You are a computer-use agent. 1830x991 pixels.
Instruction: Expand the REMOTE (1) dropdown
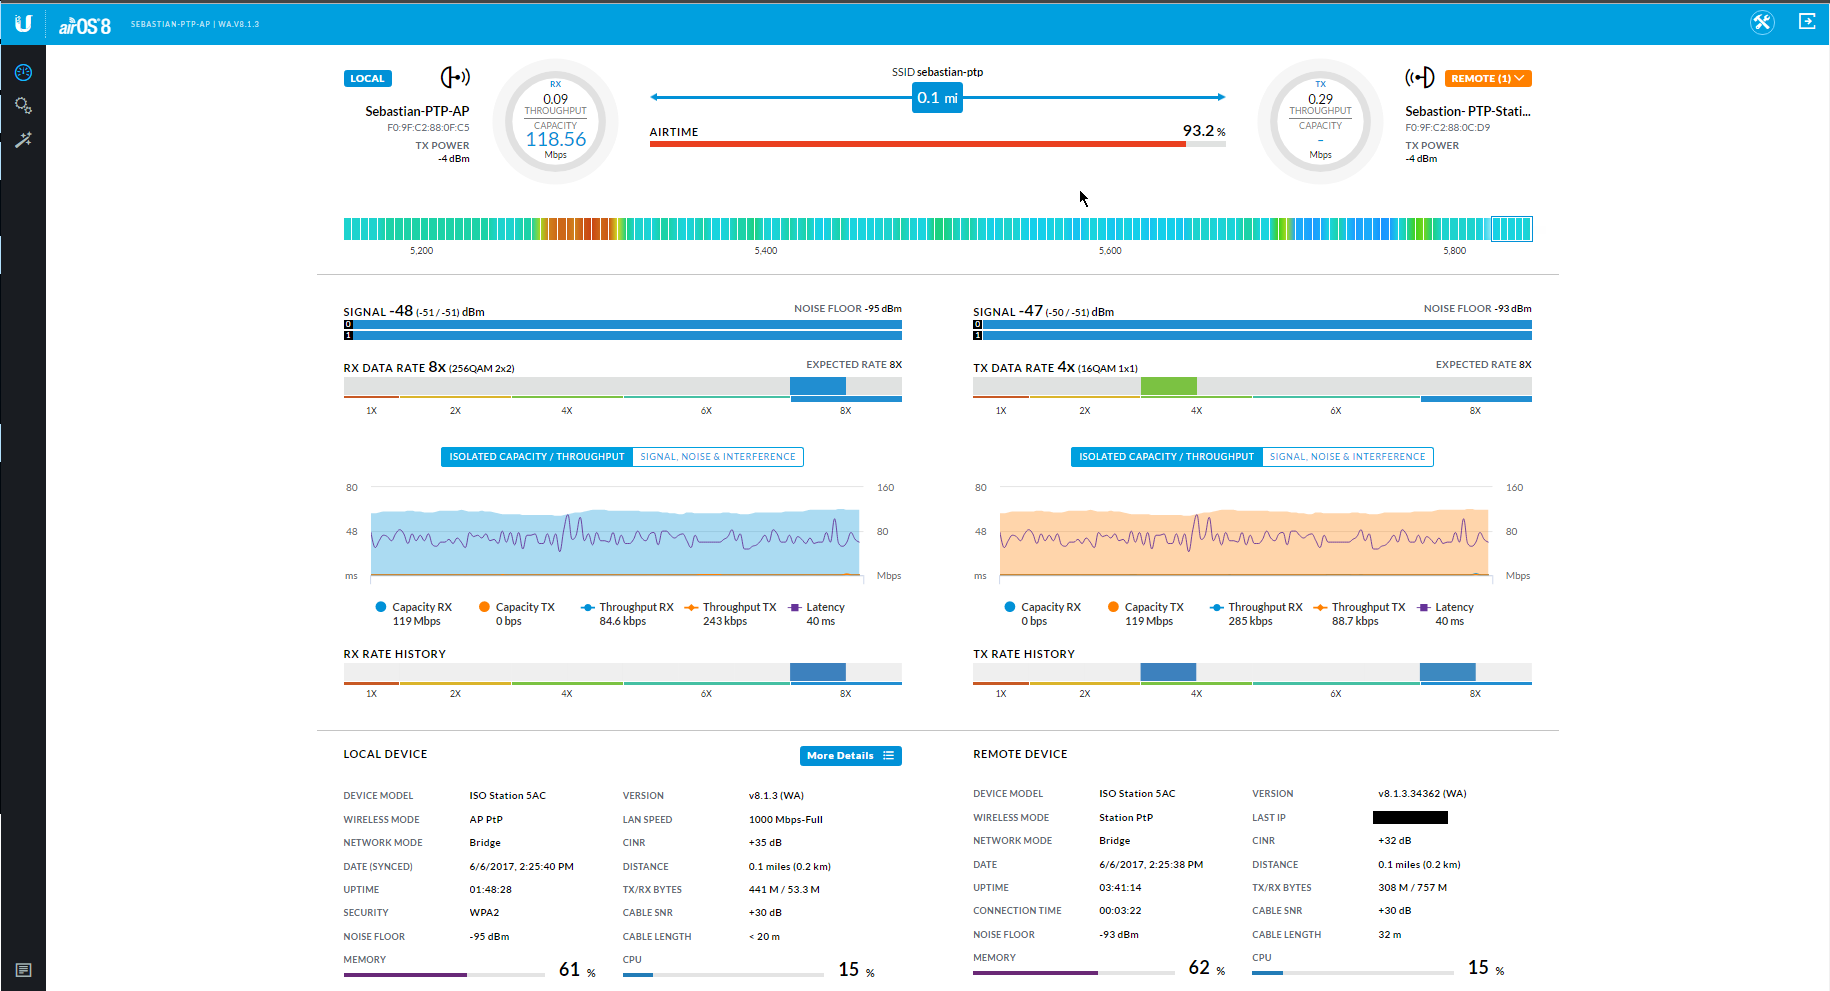pyautogui.click(x=1488, y=78)
